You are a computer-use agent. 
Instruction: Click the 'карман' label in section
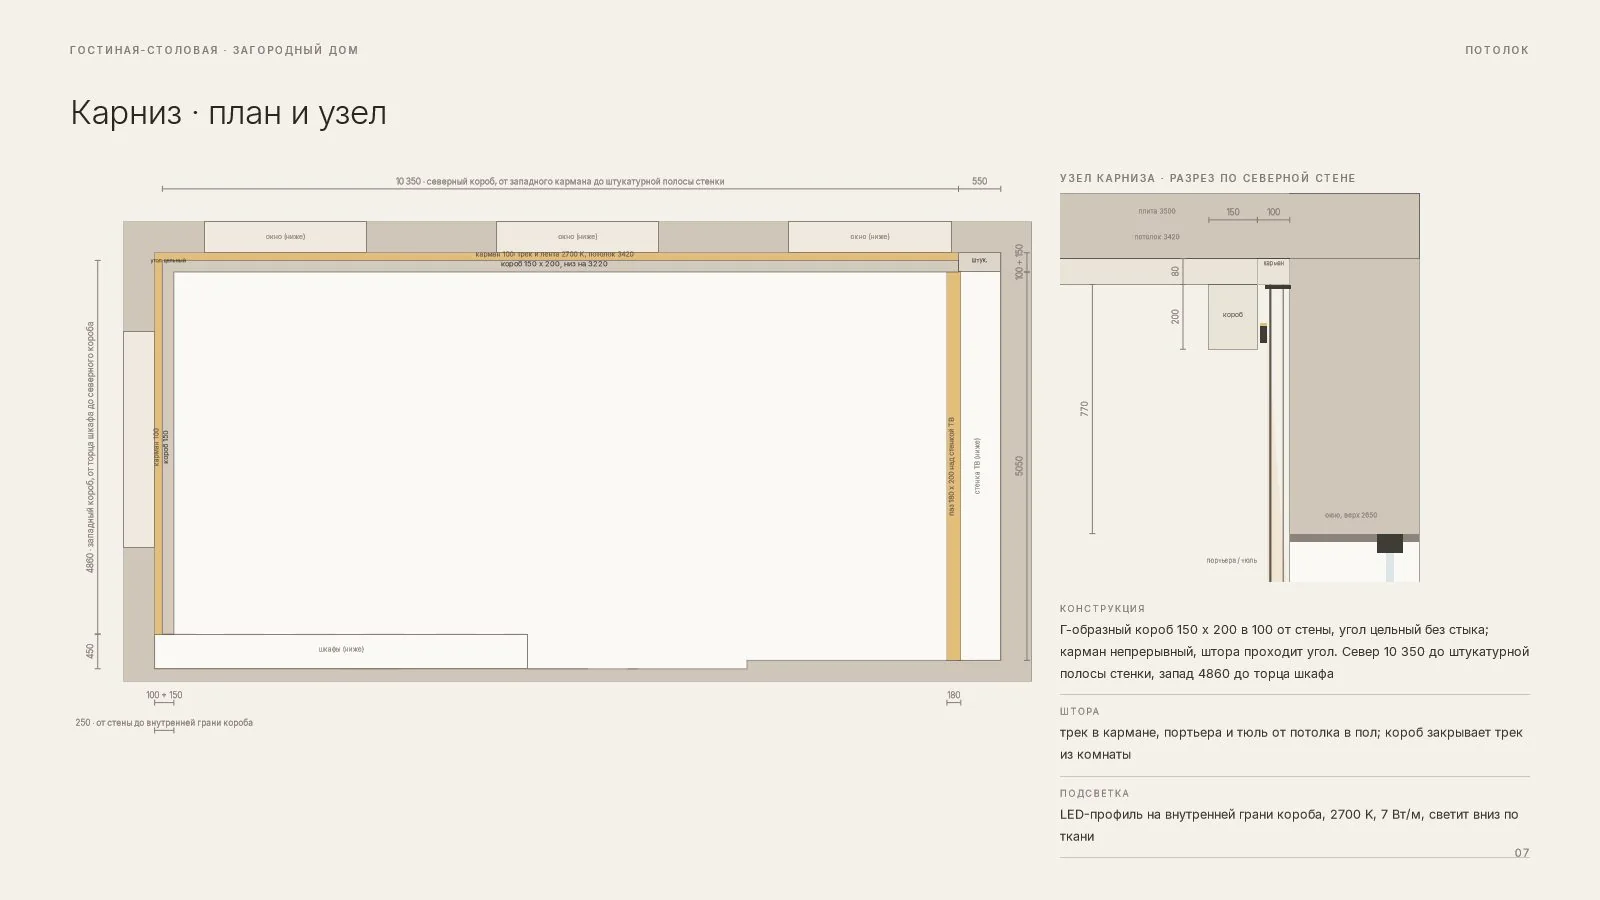[x=1274, y=263]
